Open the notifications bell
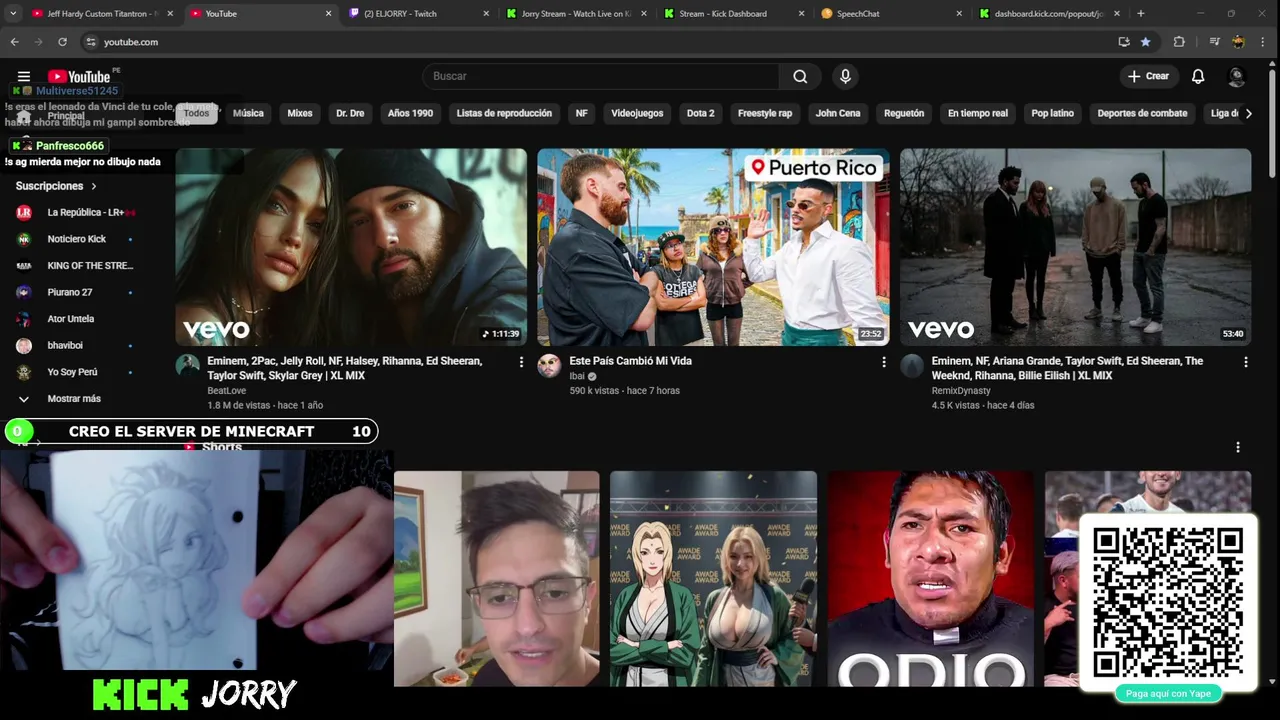Image resolution: width=1280 pixels, height=720 pixels. click(1198, 76)
